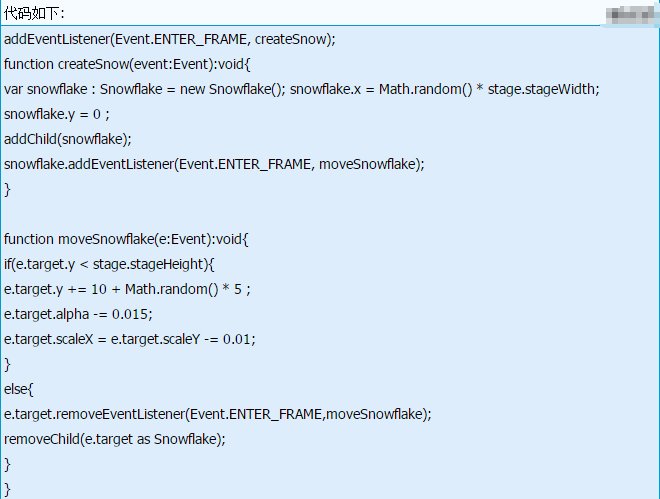This screenshot has width=660, height=499.
Task: Click the 代码如下 heading label
Action: (x=35, y=12)
